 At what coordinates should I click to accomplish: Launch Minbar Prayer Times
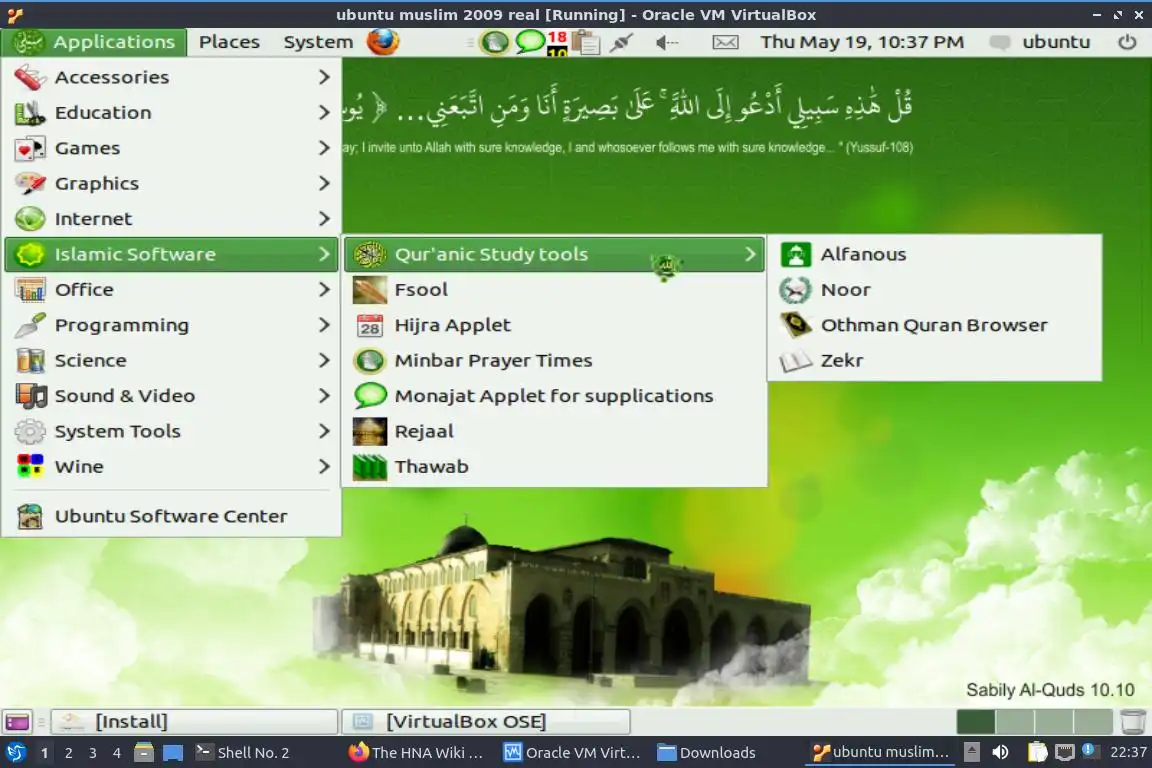click(555, 360)
